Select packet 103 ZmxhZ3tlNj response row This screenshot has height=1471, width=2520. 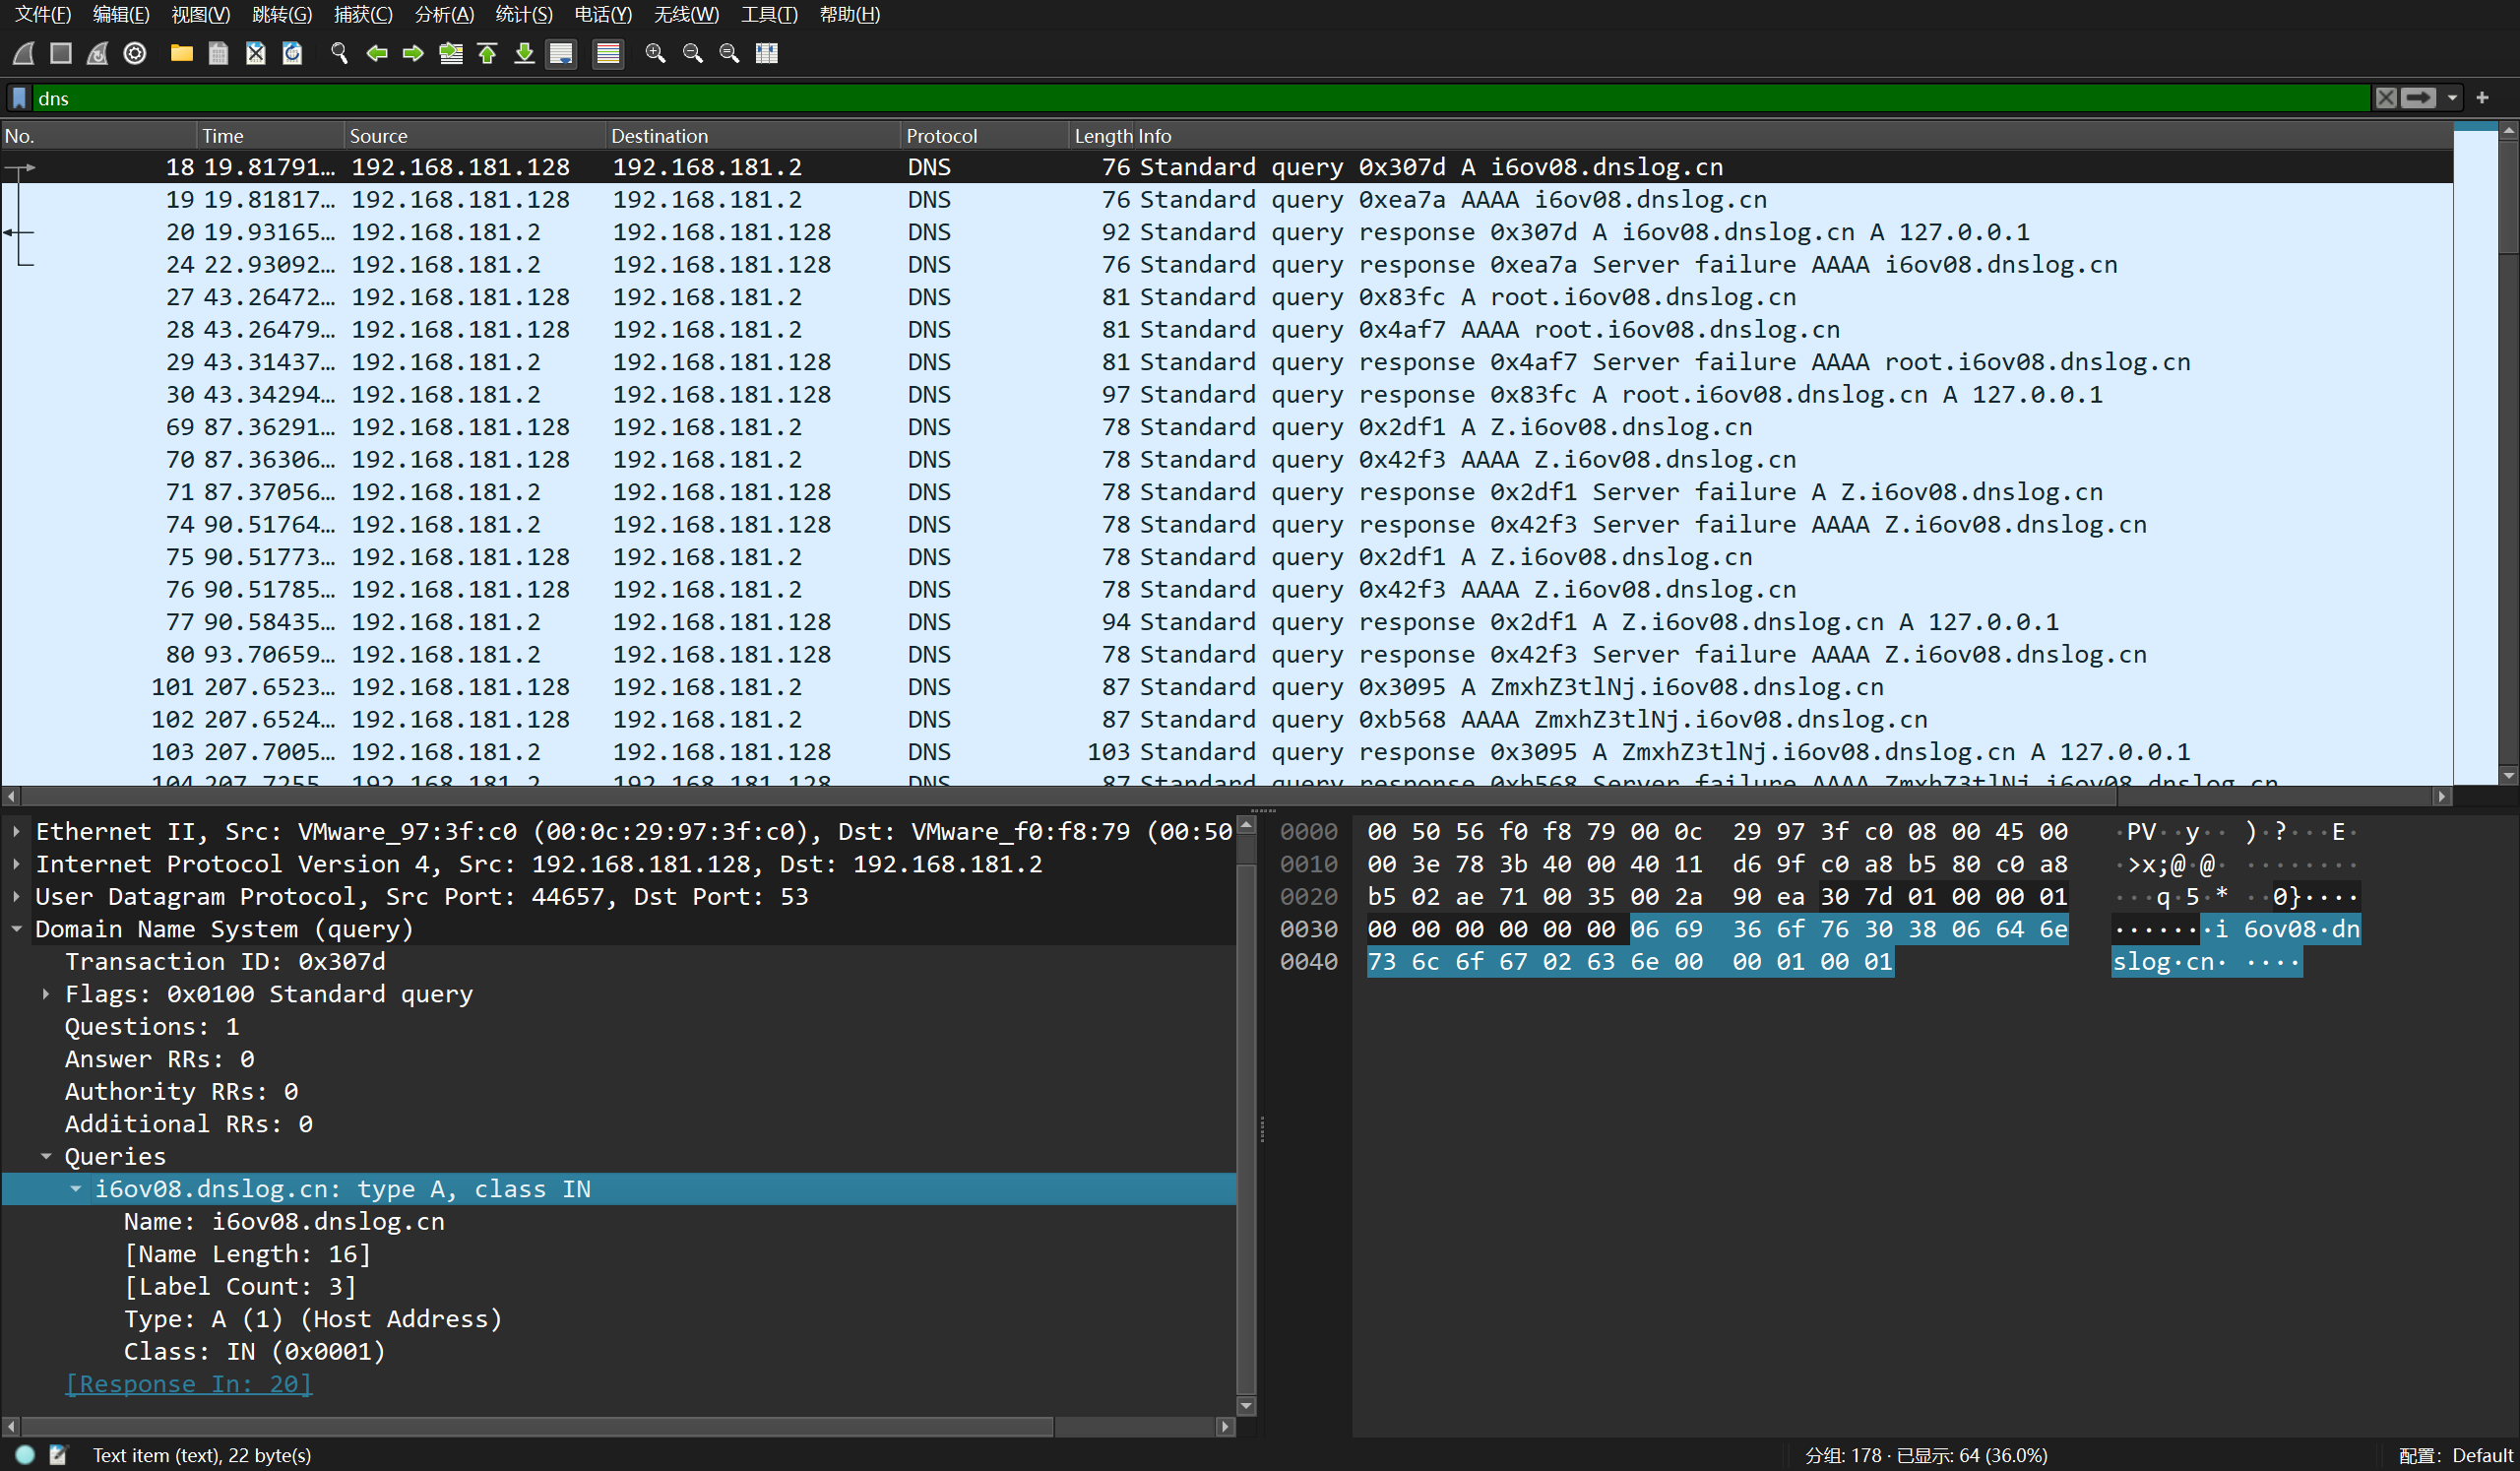click(x=1200, y=752)
